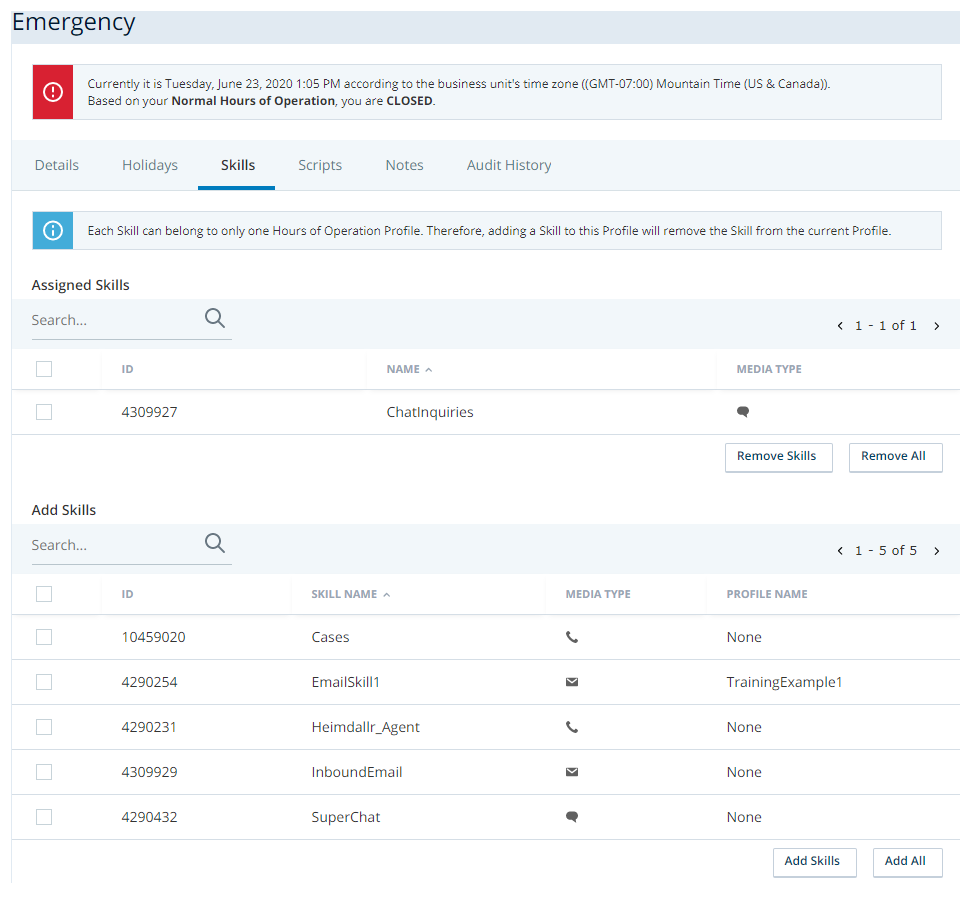The width and height of the screenshot is (965, 903).
Task: Select all Add Skills header checkbox
Action: [x=44, y=594]
